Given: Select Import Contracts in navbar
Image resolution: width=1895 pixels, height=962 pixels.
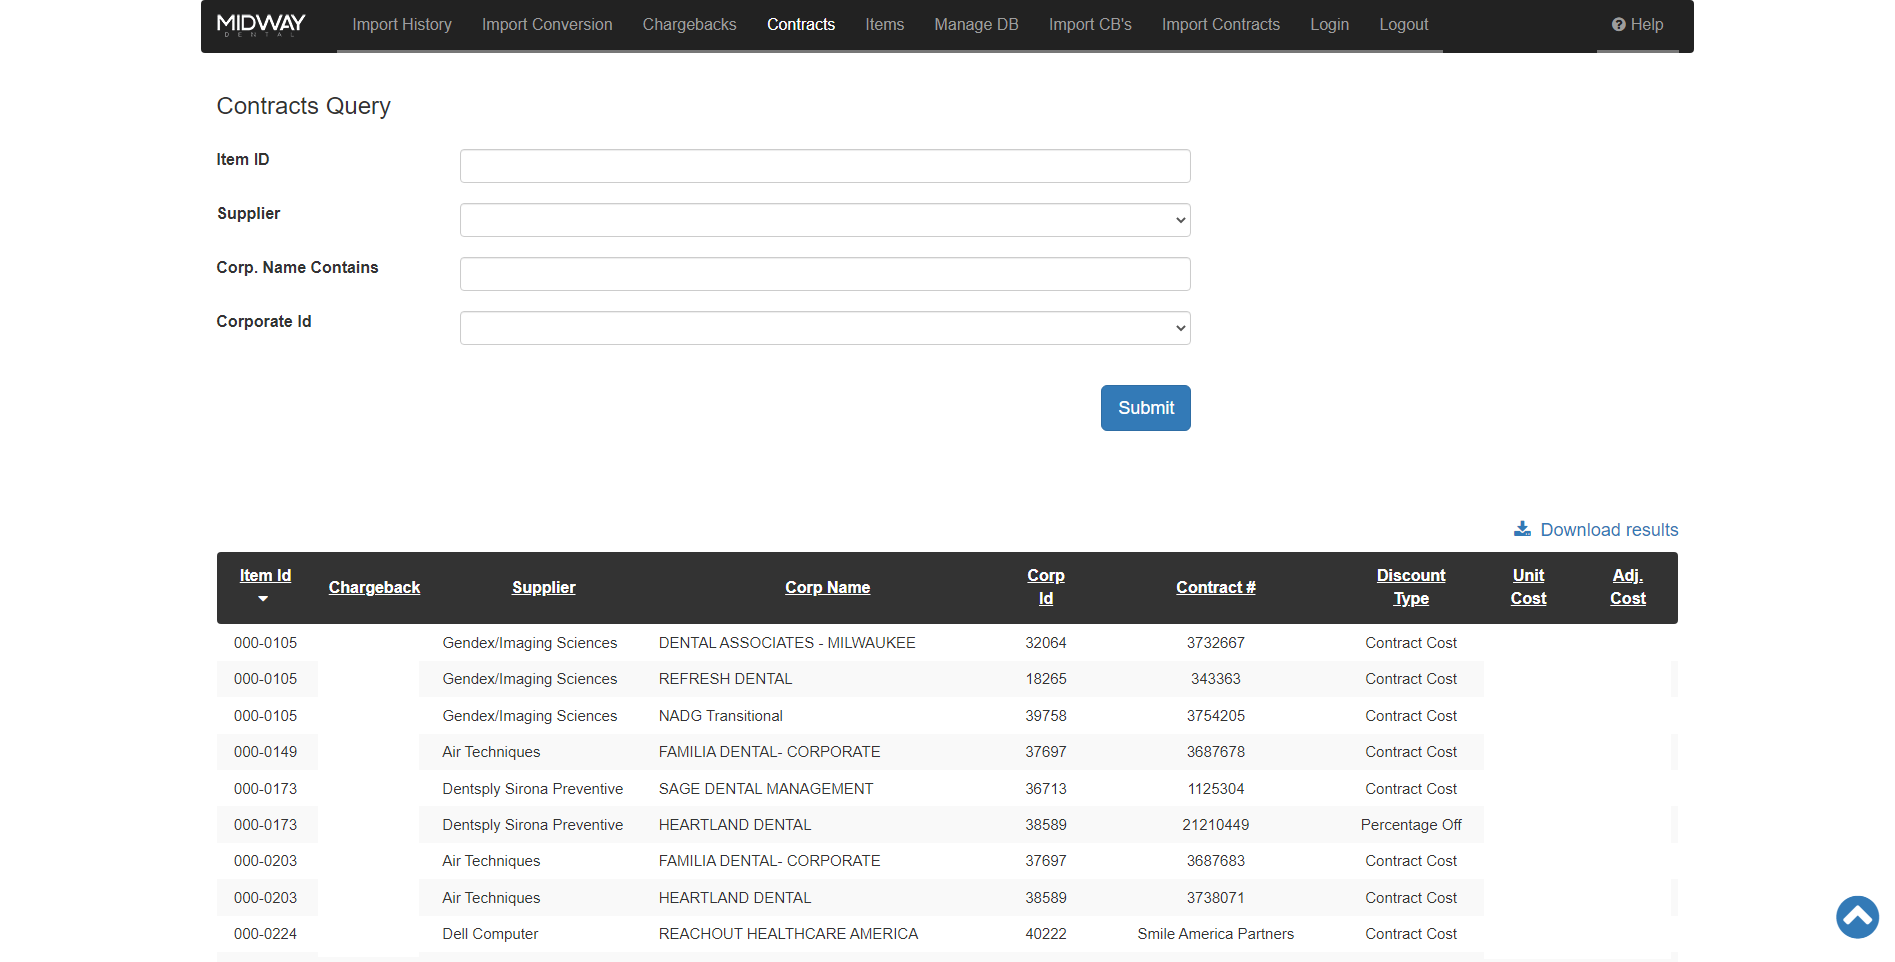Looking at the screenshot, I should [x=1220, y=25].
